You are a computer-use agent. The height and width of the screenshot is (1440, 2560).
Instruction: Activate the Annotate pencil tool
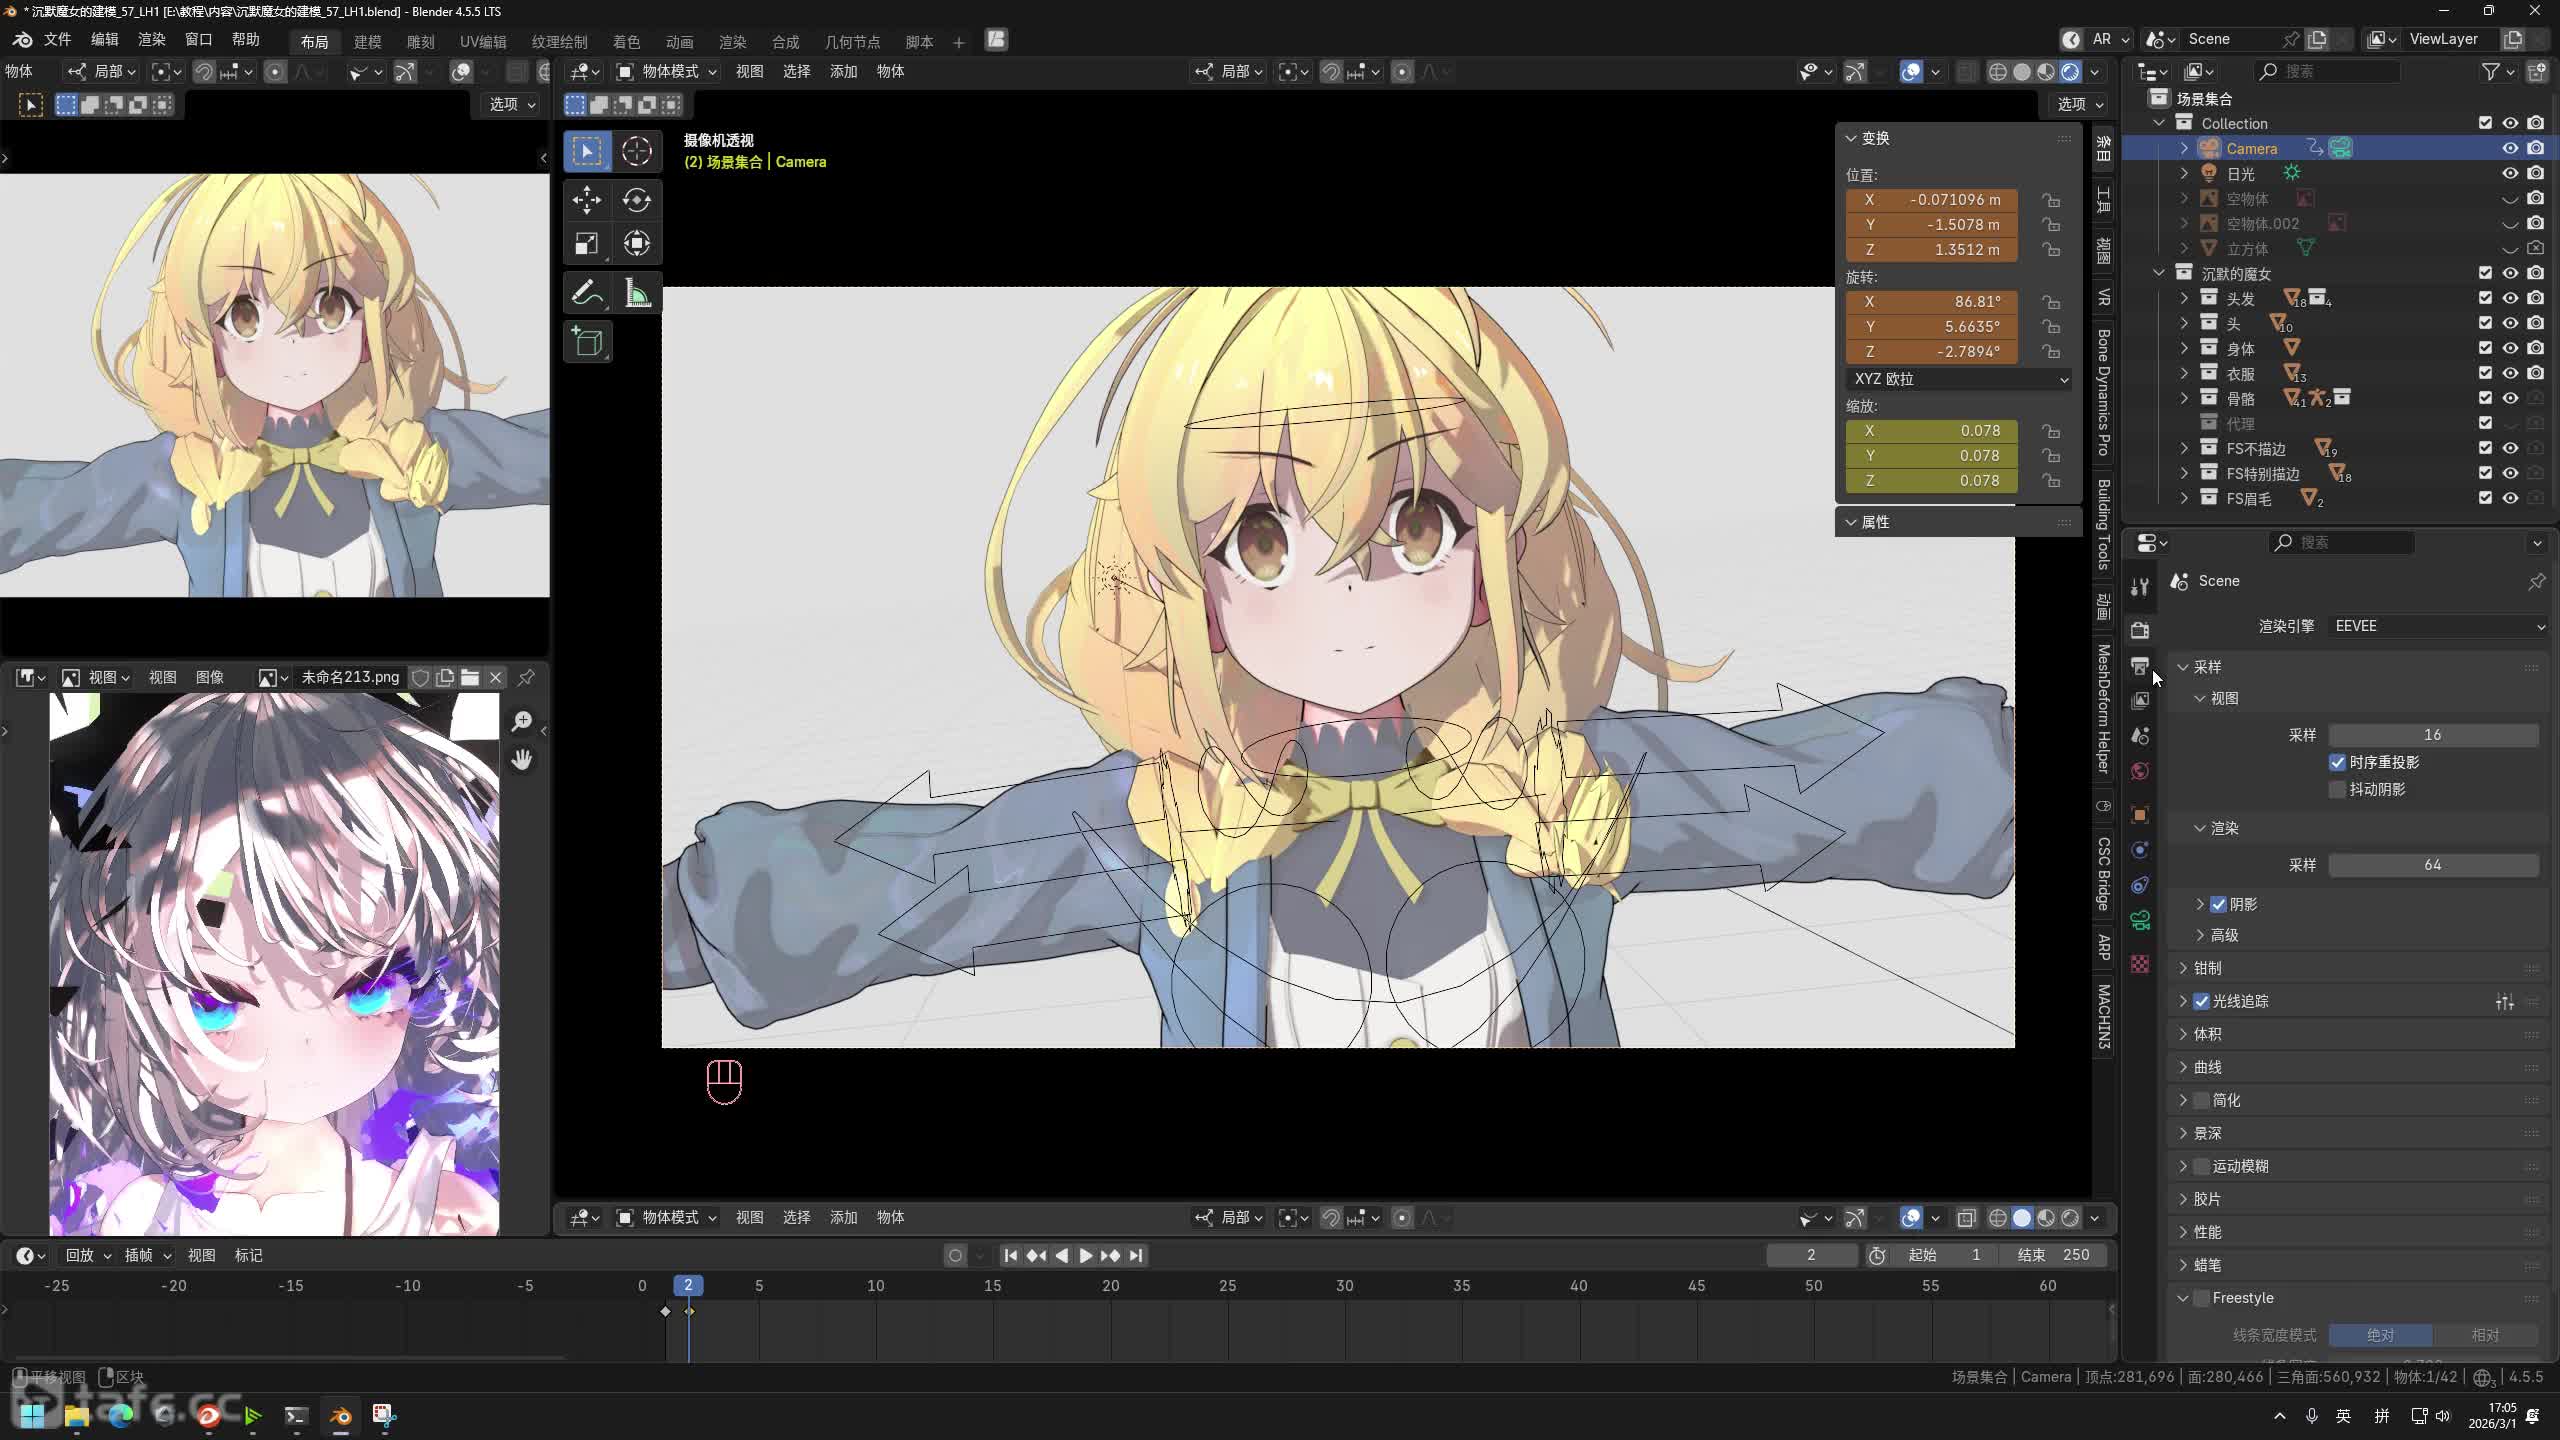click(587, 293)
